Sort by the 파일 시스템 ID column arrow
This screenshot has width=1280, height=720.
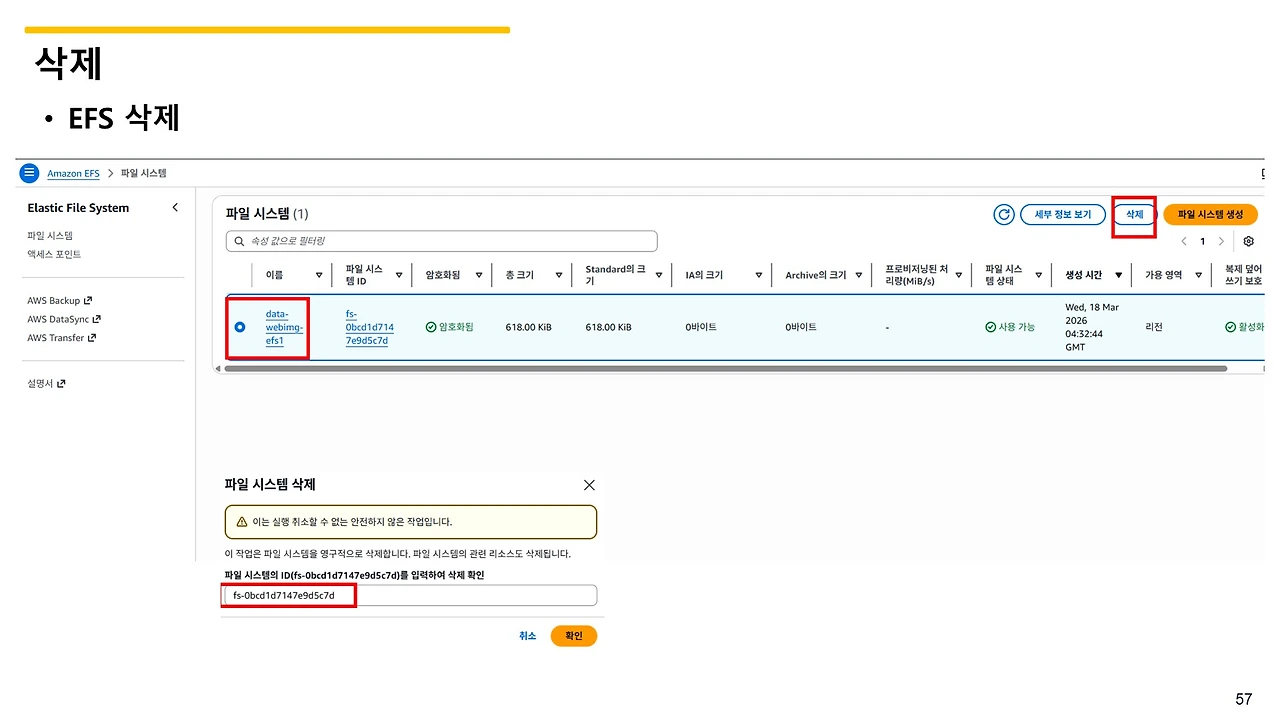pyautogui.click(x=398, y=275)
